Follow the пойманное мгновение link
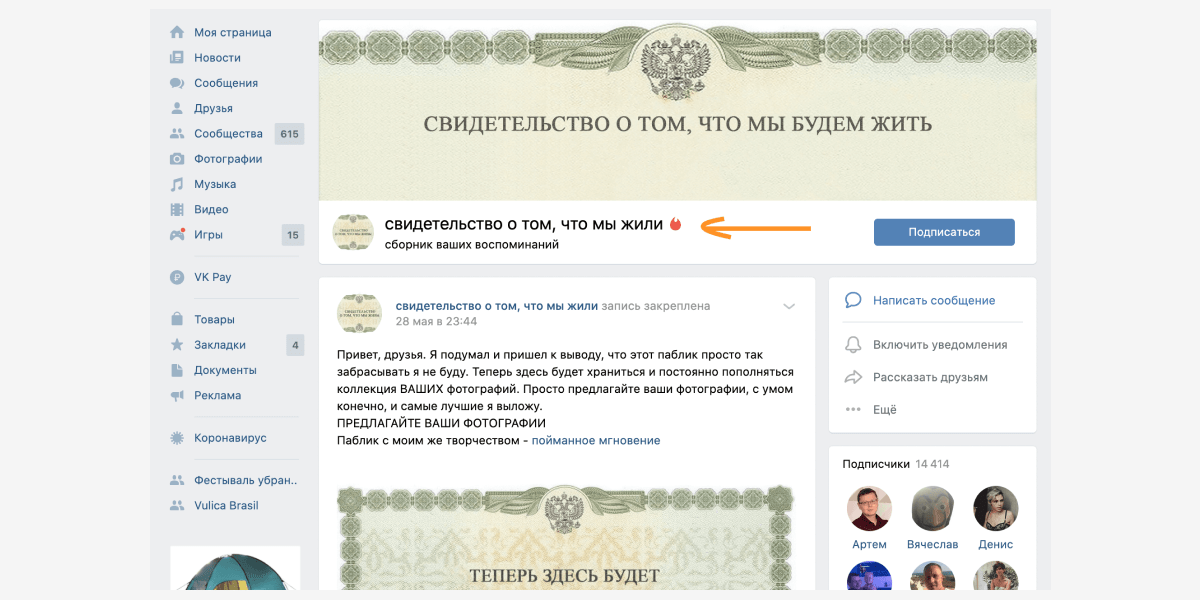 (596, 440)
